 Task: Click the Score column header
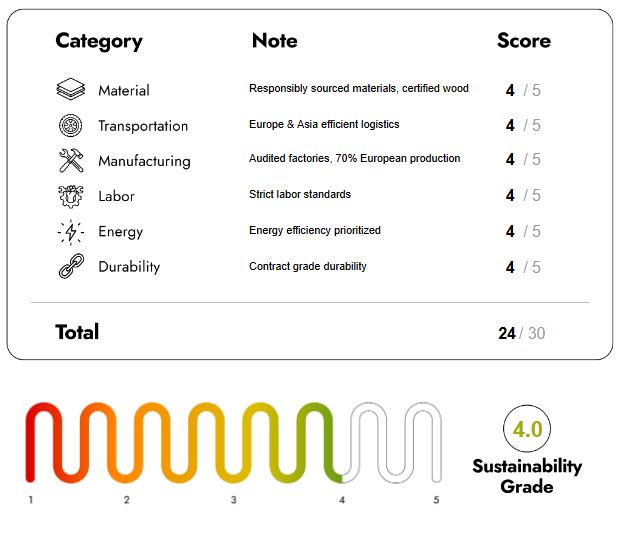[523, 41]
